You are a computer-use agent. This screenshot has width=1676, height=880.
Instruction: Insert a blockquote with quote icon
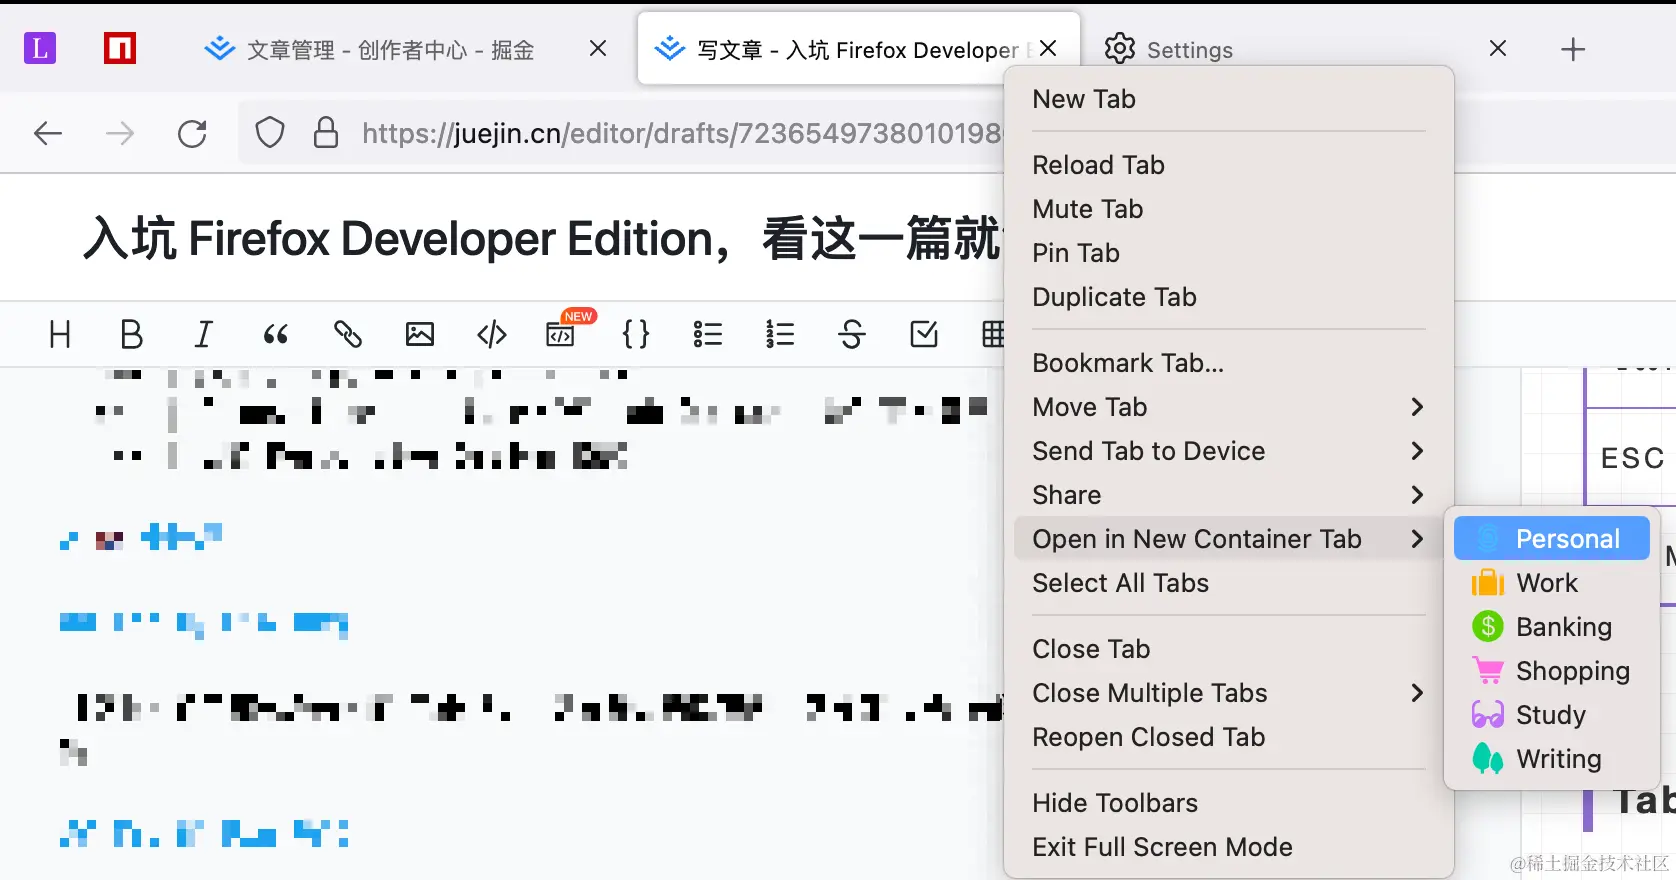pyautogui.click(x=276, y=334)
